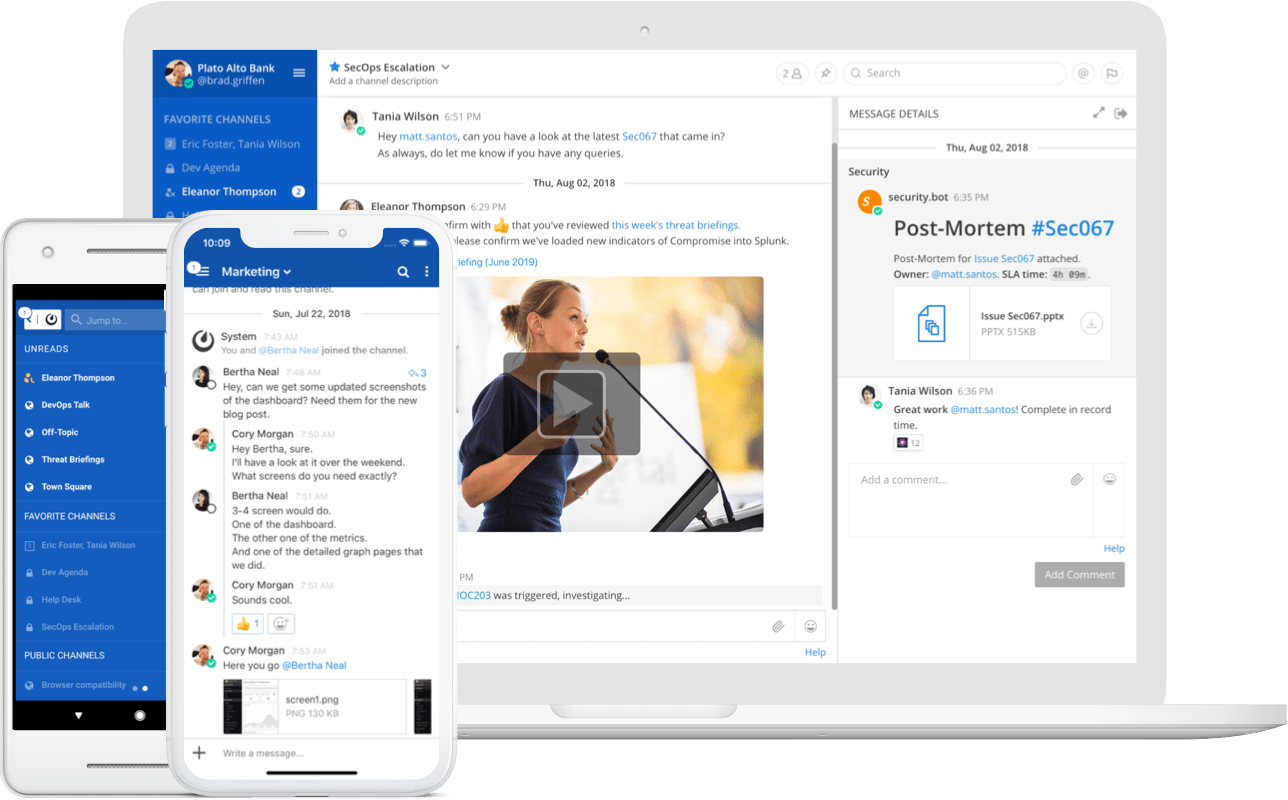The height and width of the screenshot is (800, 1288).
Task: Open the Issue Sec067 link
Action: tap(1004, 258)
